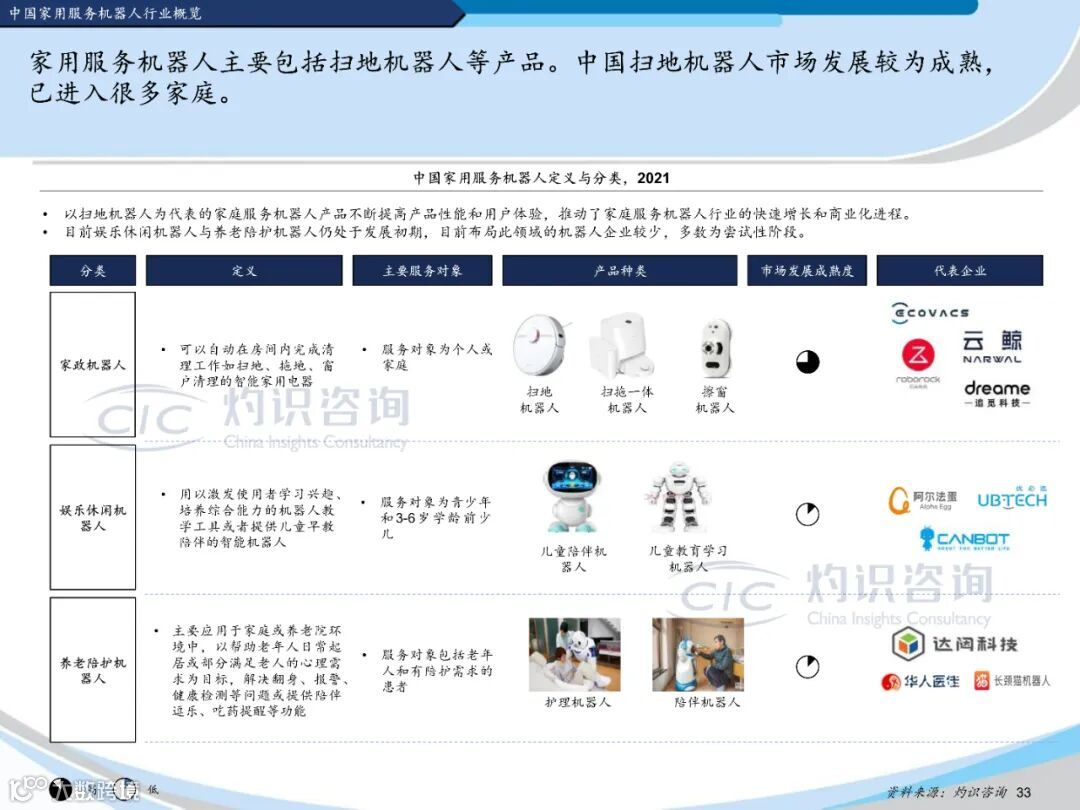
Task: Click the 产品种类 column header
Action: [x=619, y=270]
